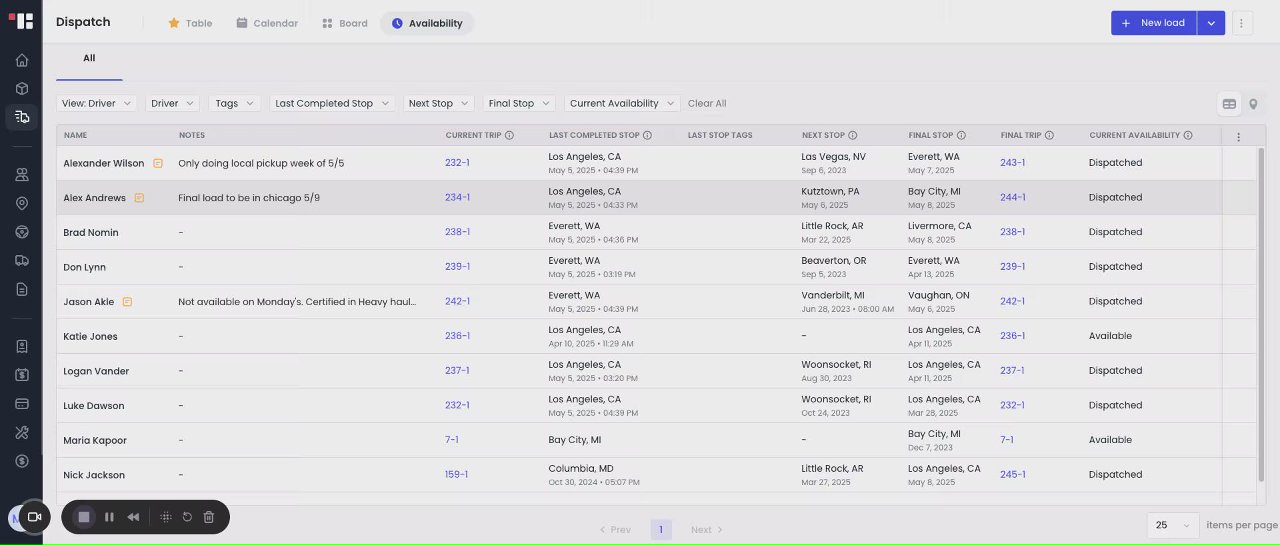The image size is (1280, 545).
Task: Click the New load button
Action: [x=1153, y=23]
